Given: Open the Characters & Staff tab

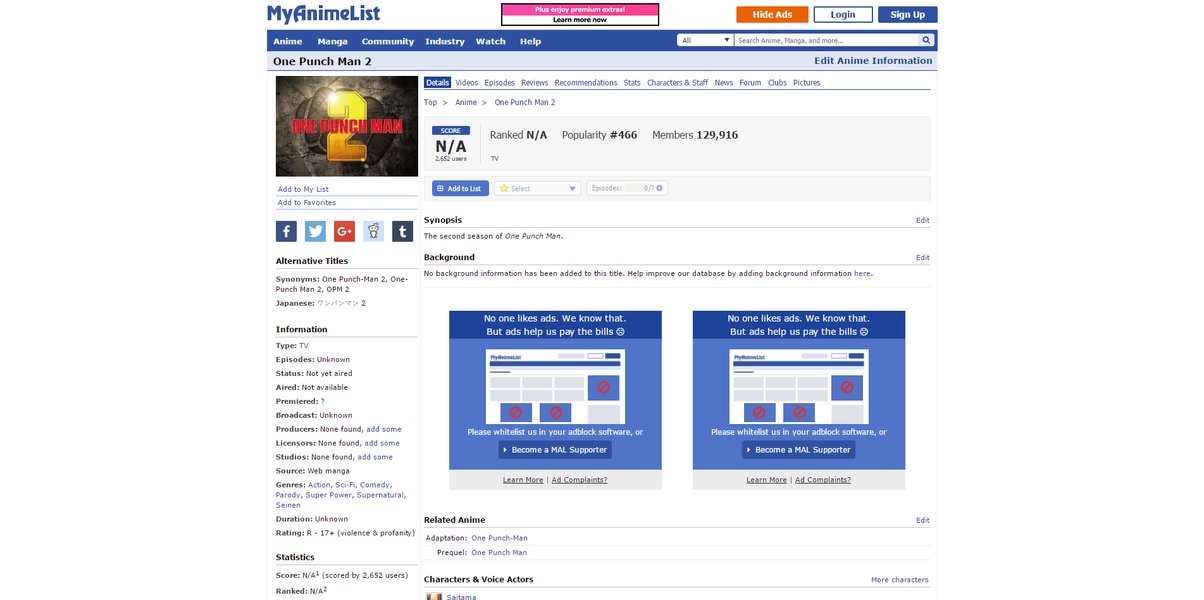Looking at the screenshot, I should tap(678, 83).
